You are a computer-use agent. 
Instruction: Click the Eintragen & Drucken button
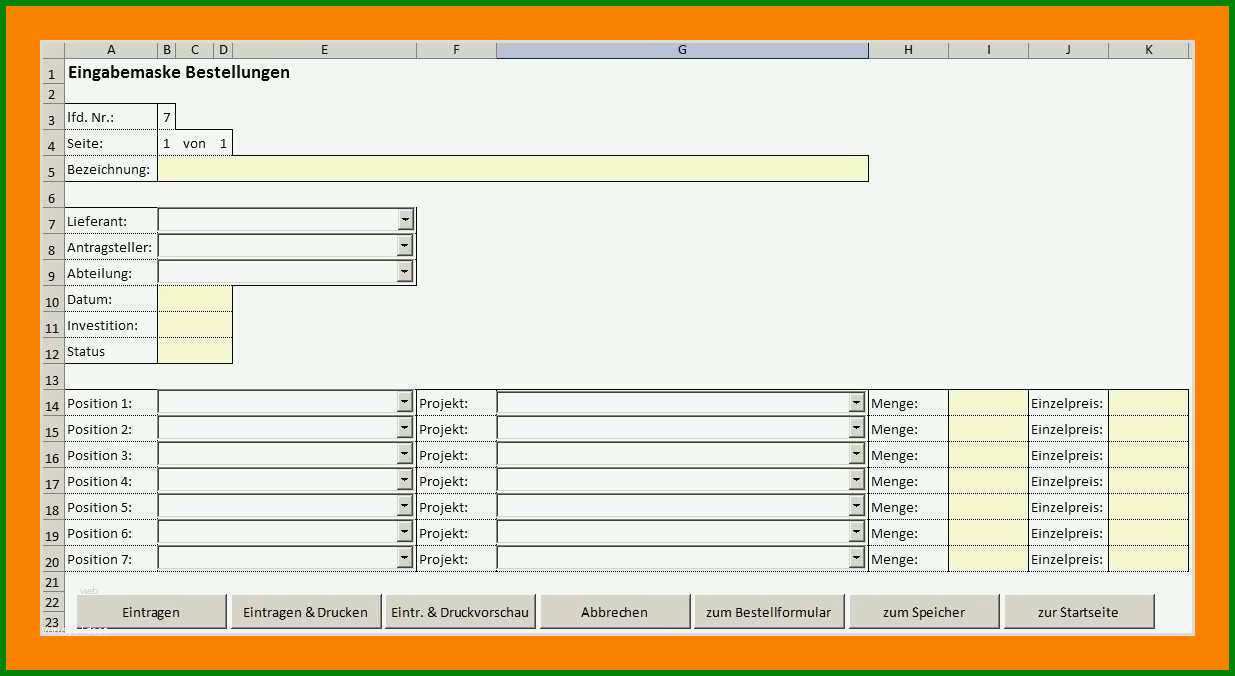click(x=305, y=612)
